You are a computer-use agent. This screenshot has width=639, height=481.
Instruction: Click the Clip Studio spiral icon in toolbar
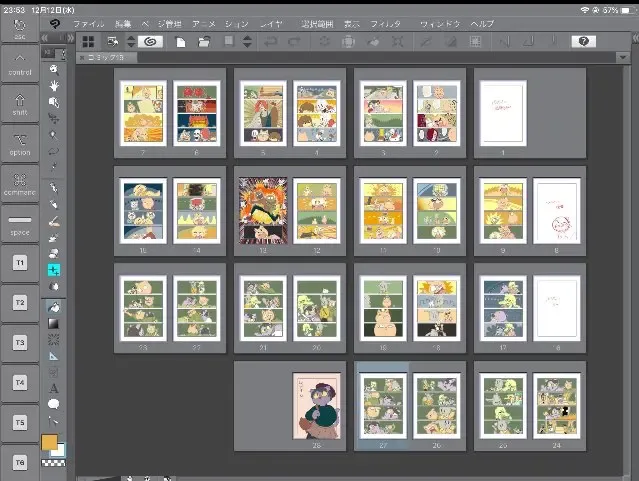150,42
